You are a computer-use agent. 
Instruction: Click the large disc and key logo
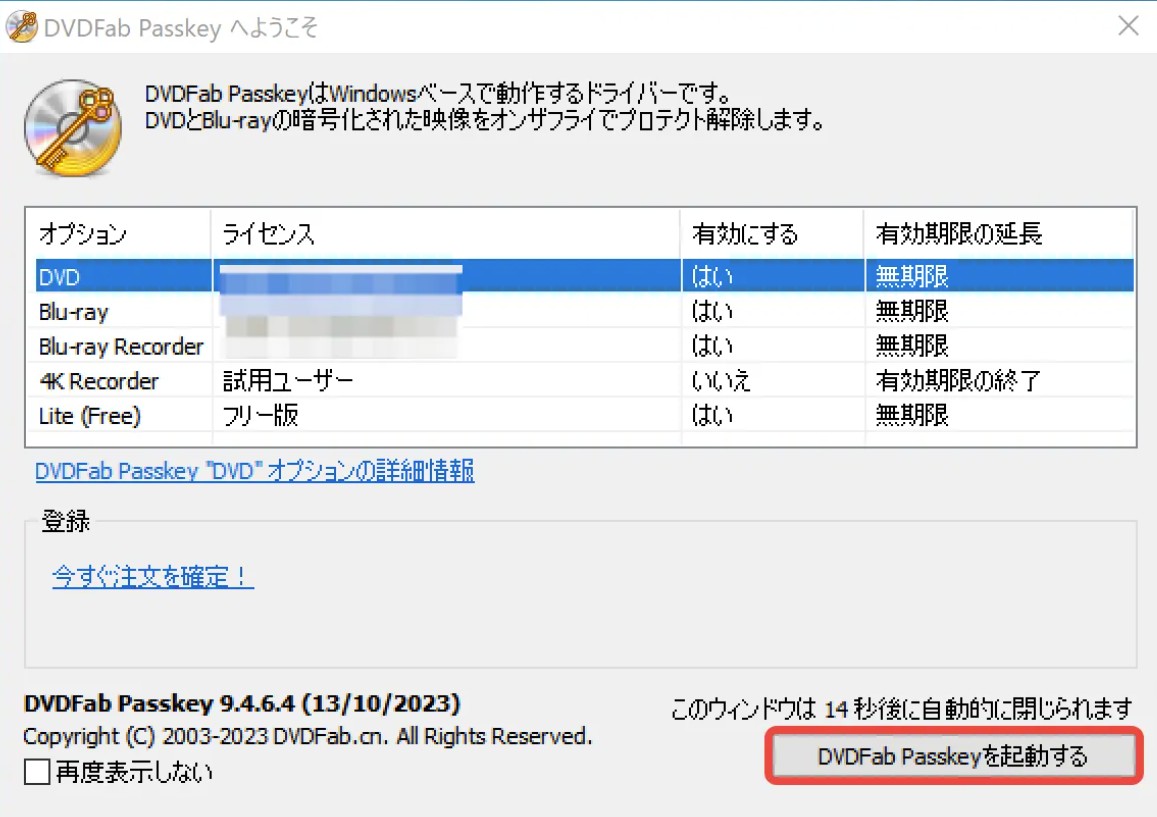73,128
